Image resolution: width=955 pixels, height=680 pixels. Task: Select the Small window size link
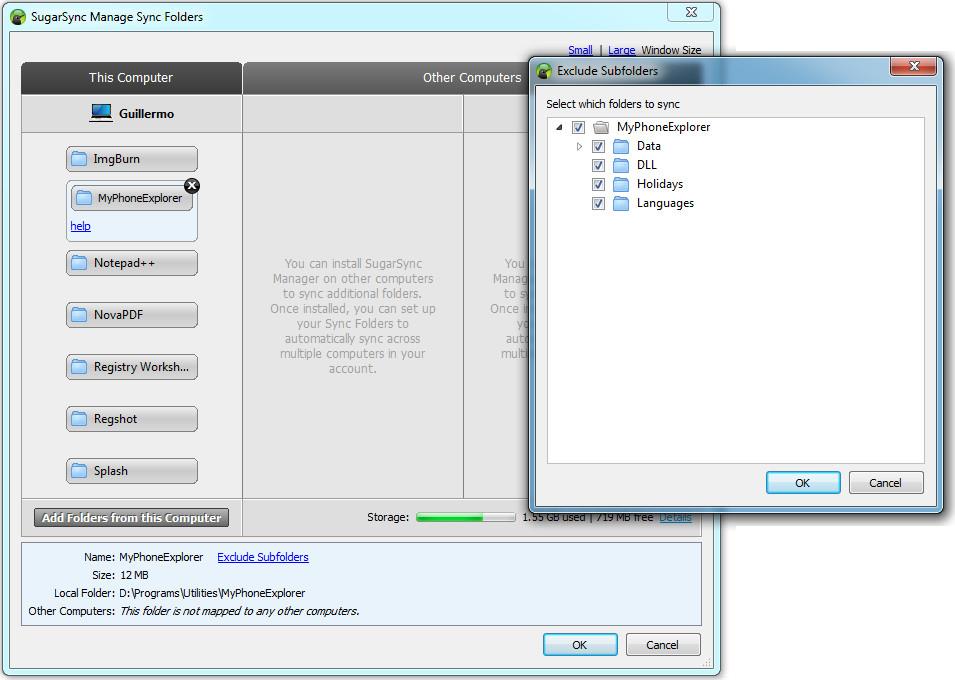click(580, 50)
